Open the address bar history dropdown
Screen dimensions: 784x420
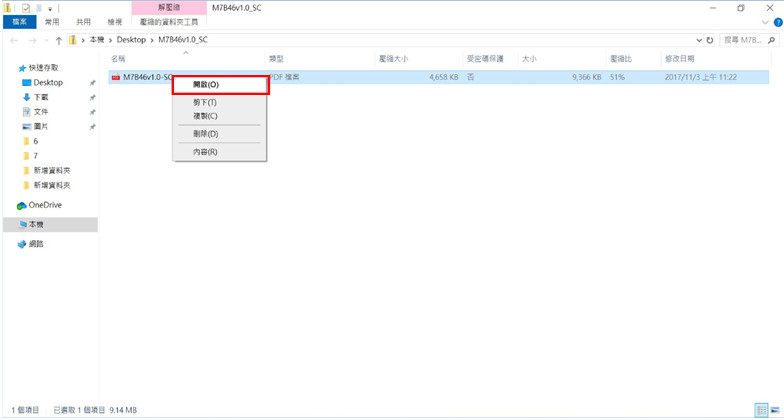tap(697, 40)
